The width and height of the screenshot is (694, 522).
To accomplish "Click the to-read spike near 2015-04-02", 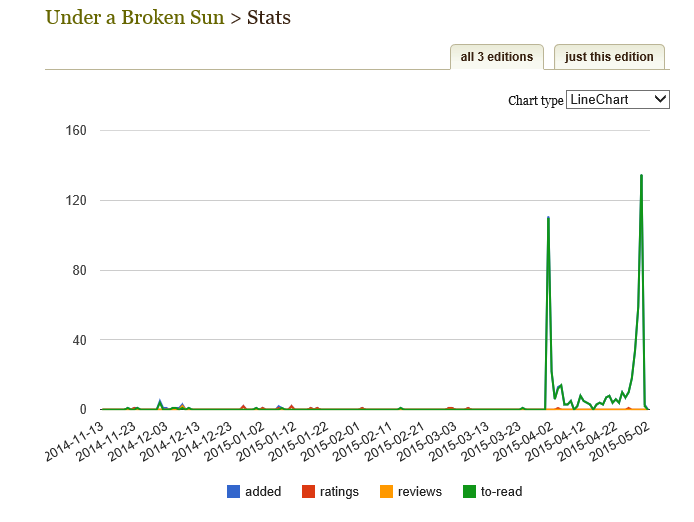I will [548, 218].
